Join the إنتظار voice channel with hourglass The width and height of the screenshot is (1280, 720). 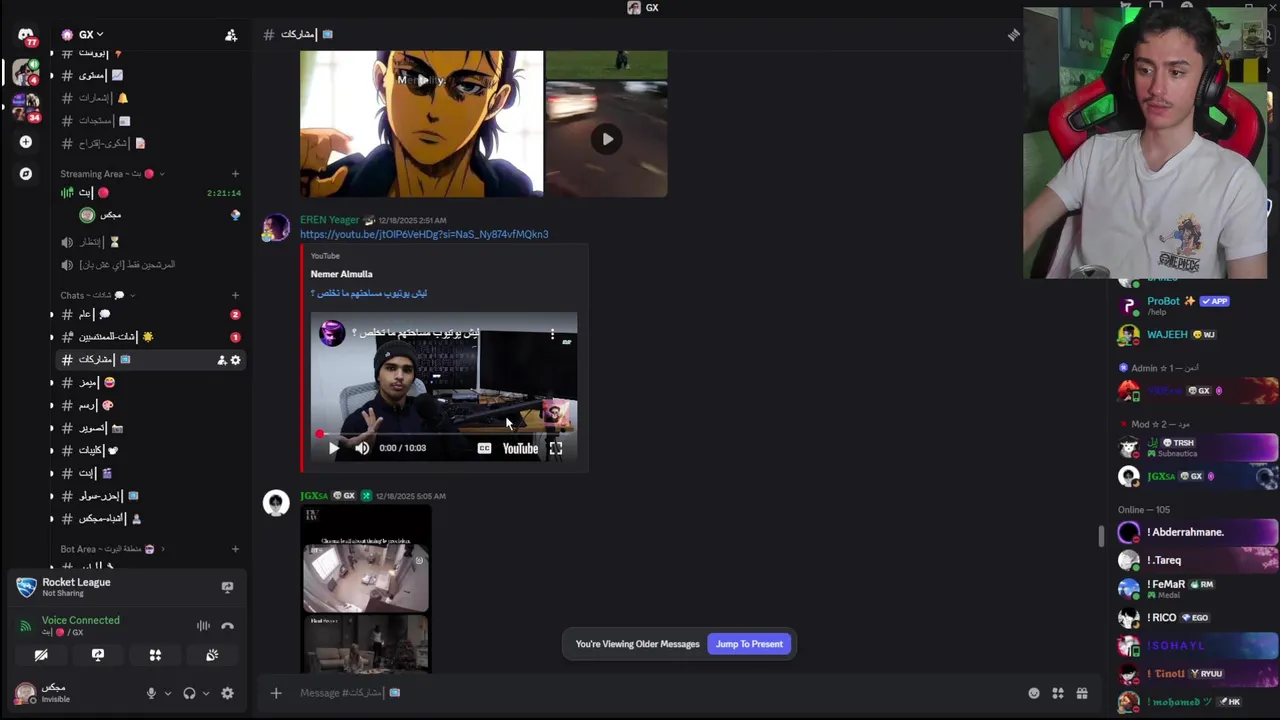point(150,242)
